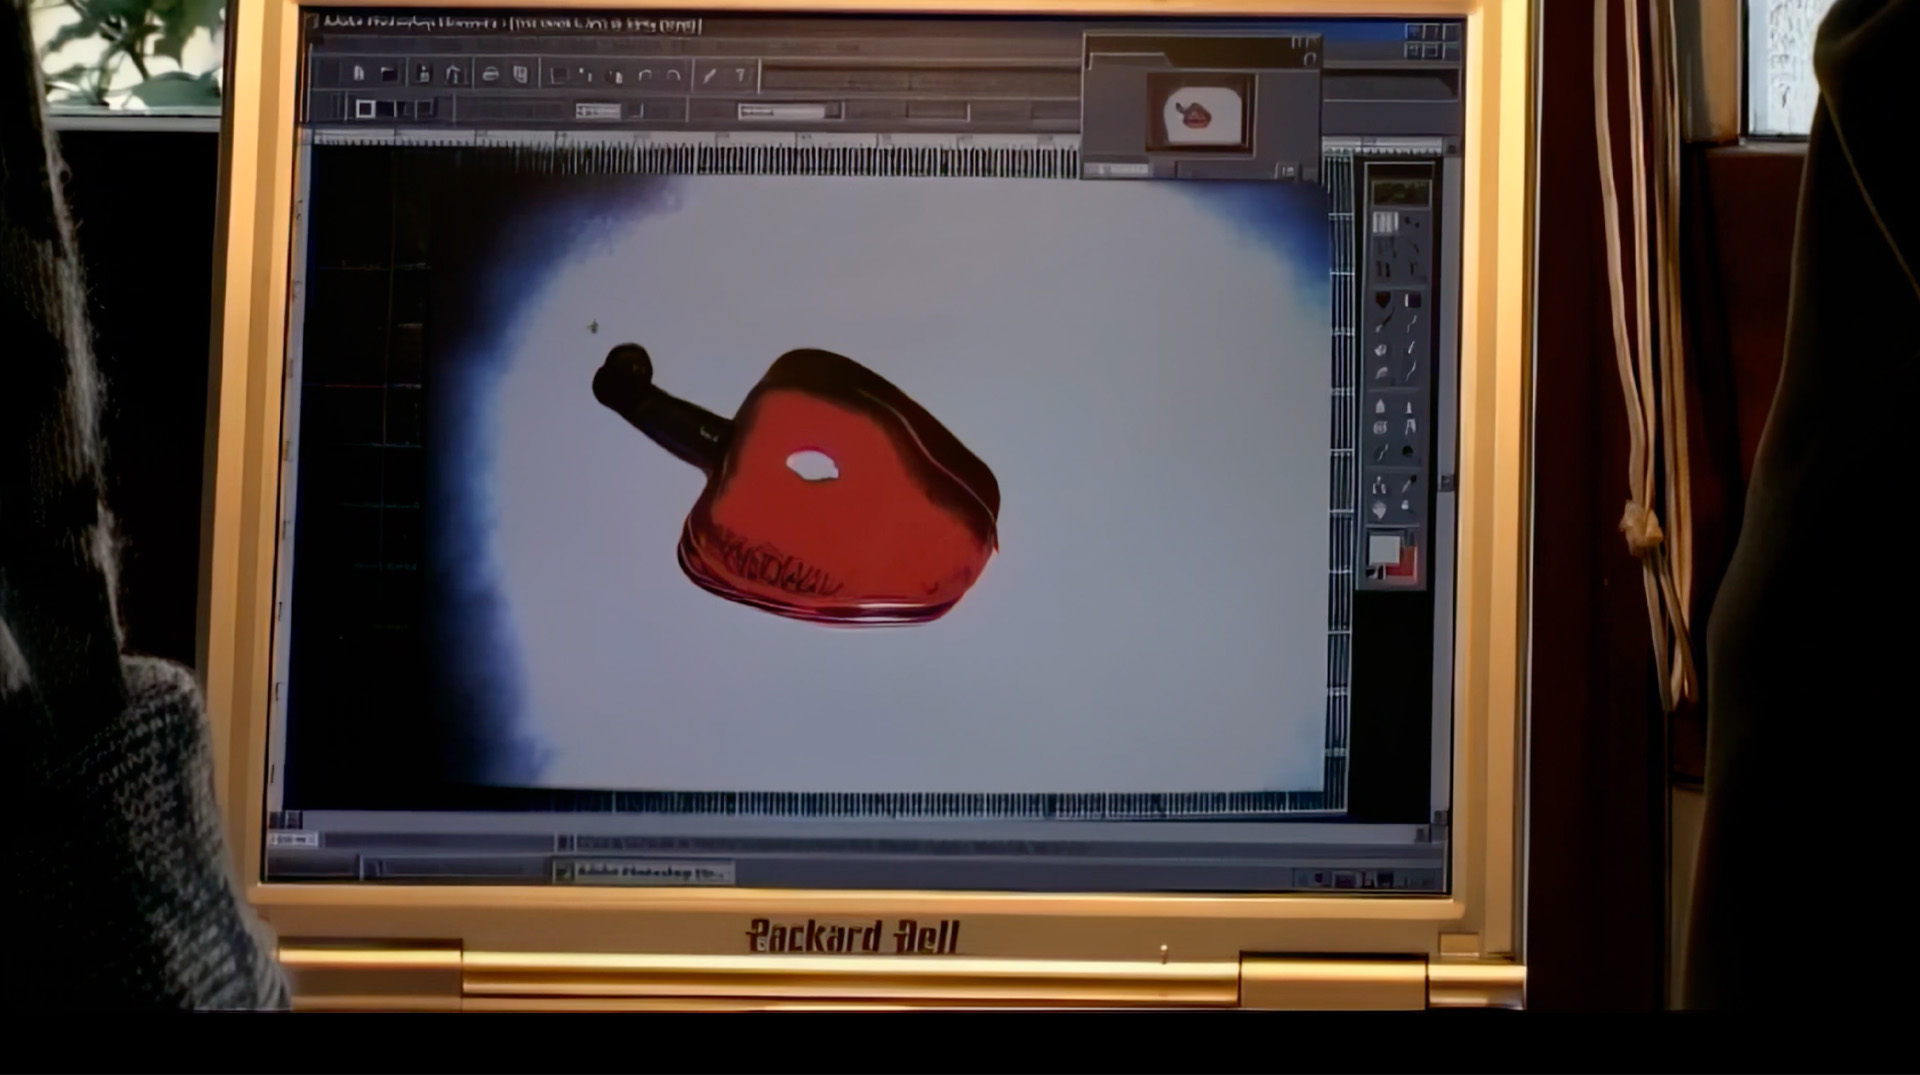The width and height of the screenshot is (1920, 1075).
Task: Click the red pepper thumbnail in navigator panel
Action: tap(1195, 113)
